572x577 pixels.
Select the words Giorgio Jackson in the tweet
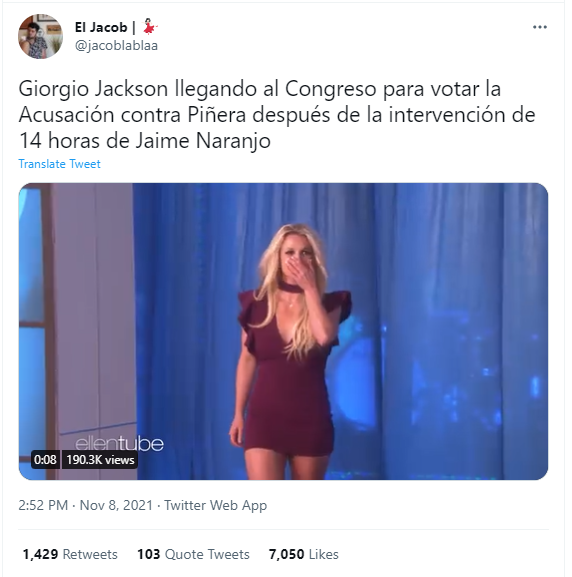pyautogui.click(x=93, y=89)
